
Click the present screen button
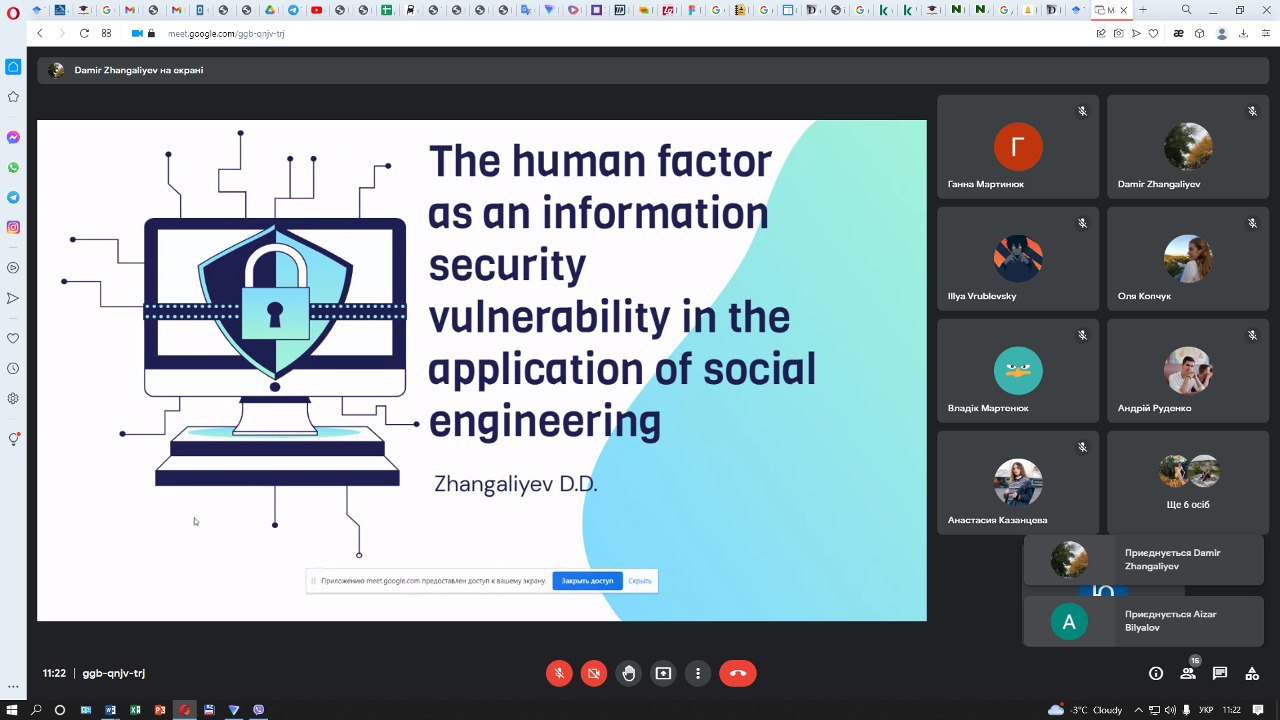point(663,673)
